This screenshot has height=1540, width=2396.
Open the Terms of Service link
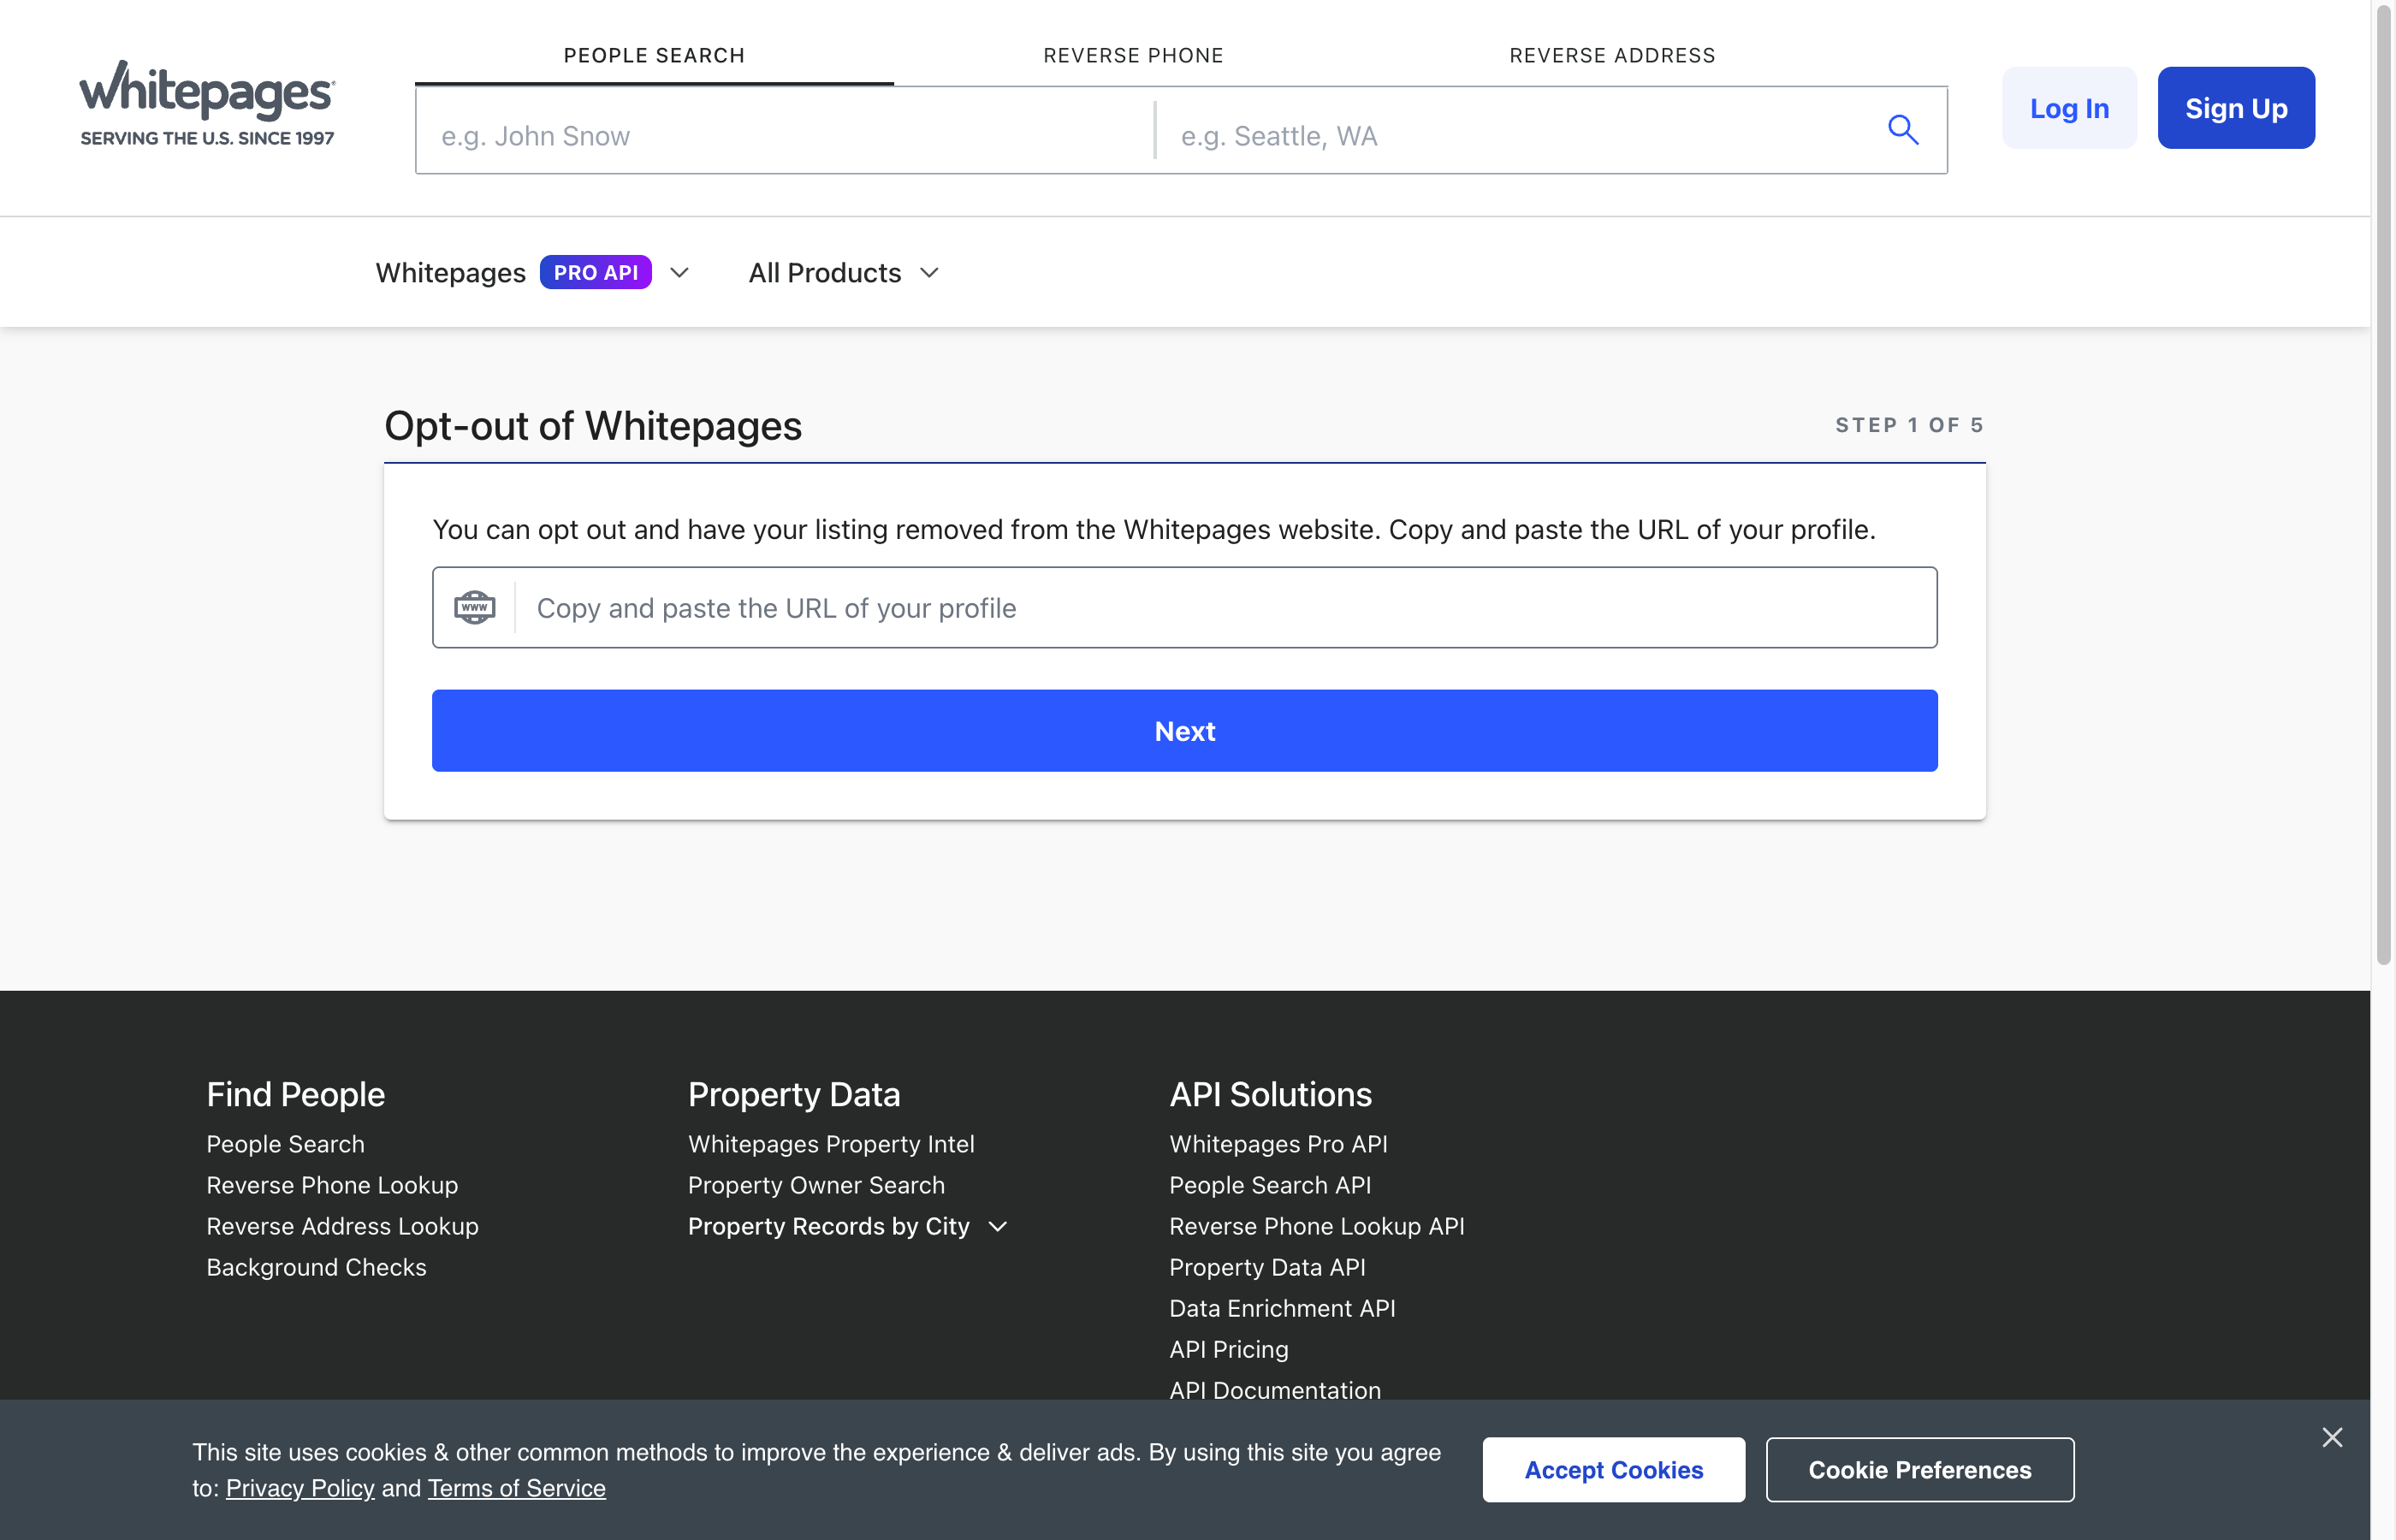click(516, 1488)
